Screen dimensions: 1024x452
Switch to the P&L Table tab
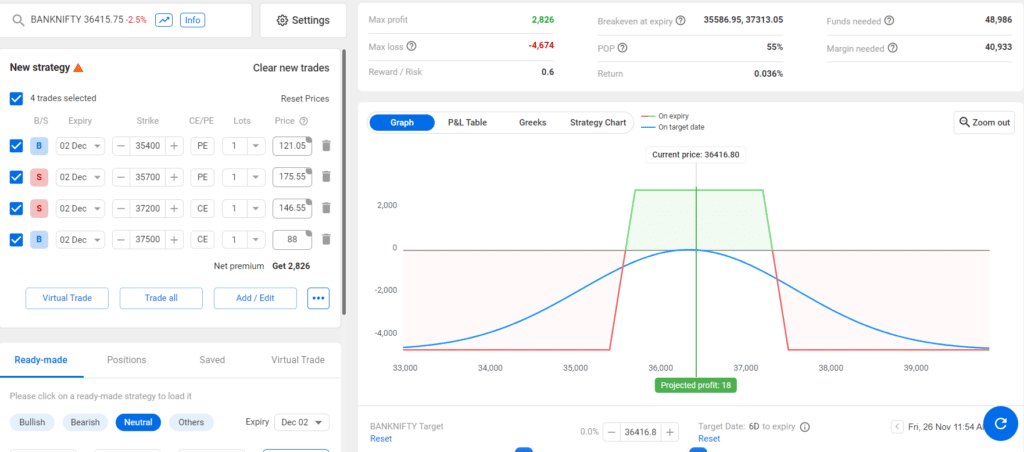(x=467, y=122)
